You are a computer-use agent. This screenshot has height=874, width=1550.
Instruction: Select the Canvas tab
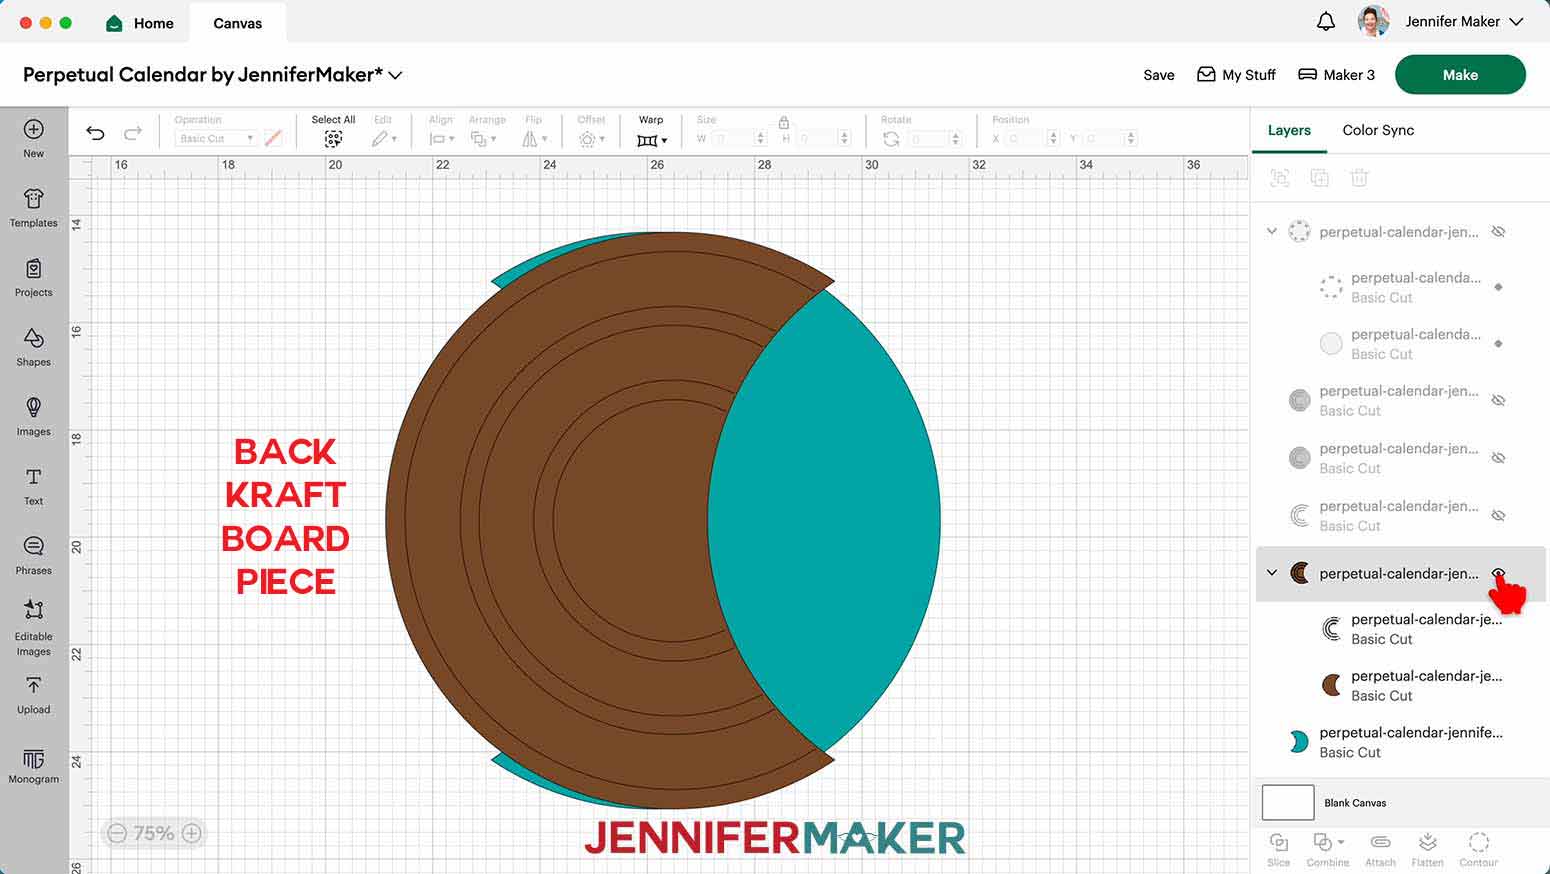(x=237, y=23)
